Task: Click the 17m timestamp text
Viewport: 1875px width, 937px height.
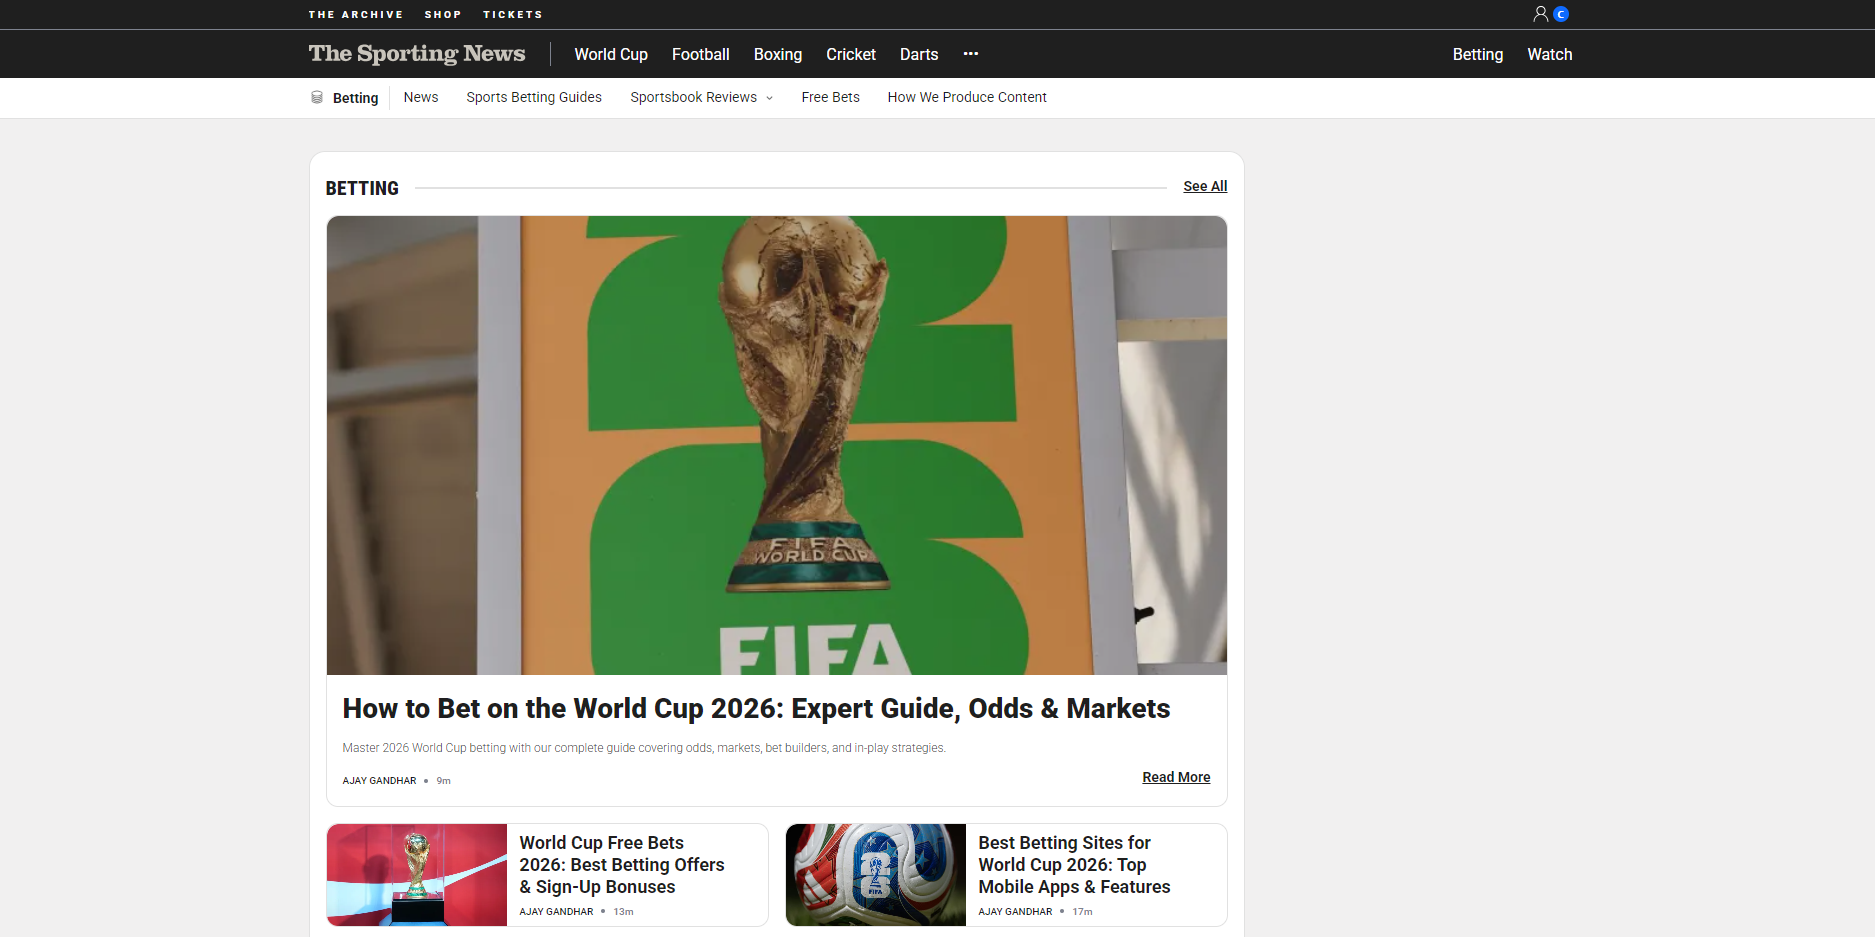Action: [1082, 912]
